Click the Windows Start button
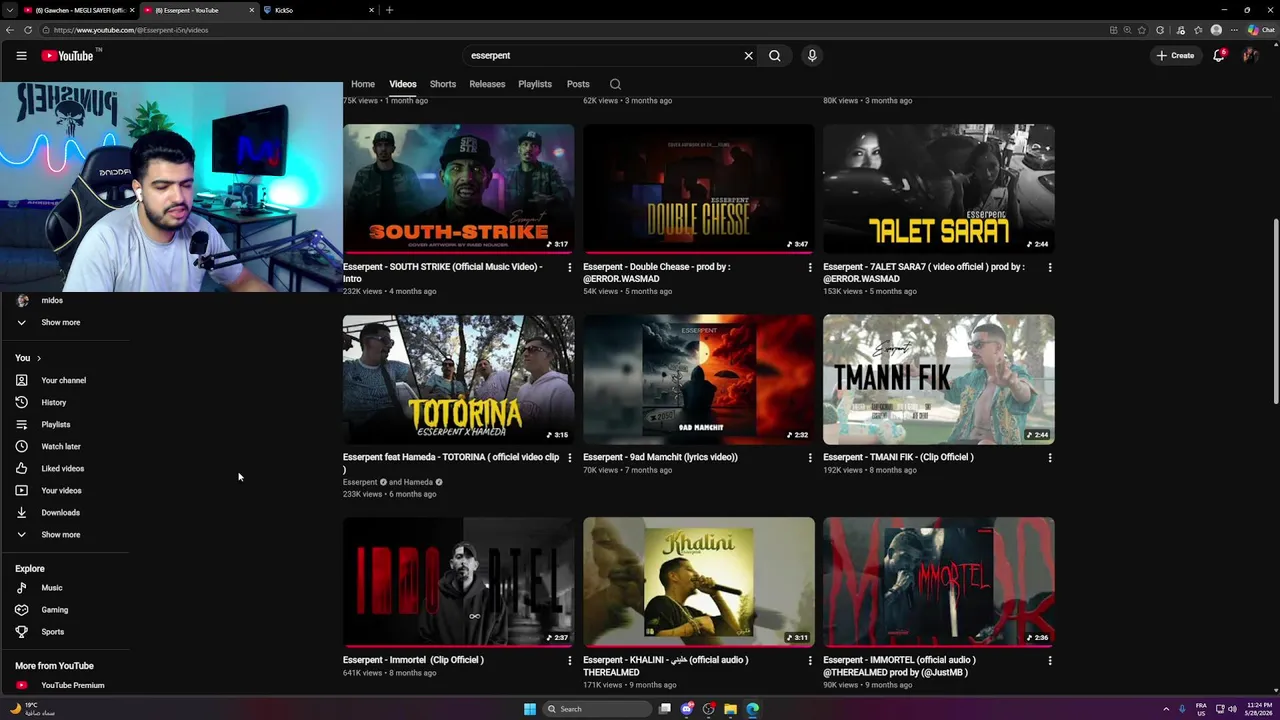The width and height of the screenshot is (1280, 720). pyautogui.click(x=530, y=709)
